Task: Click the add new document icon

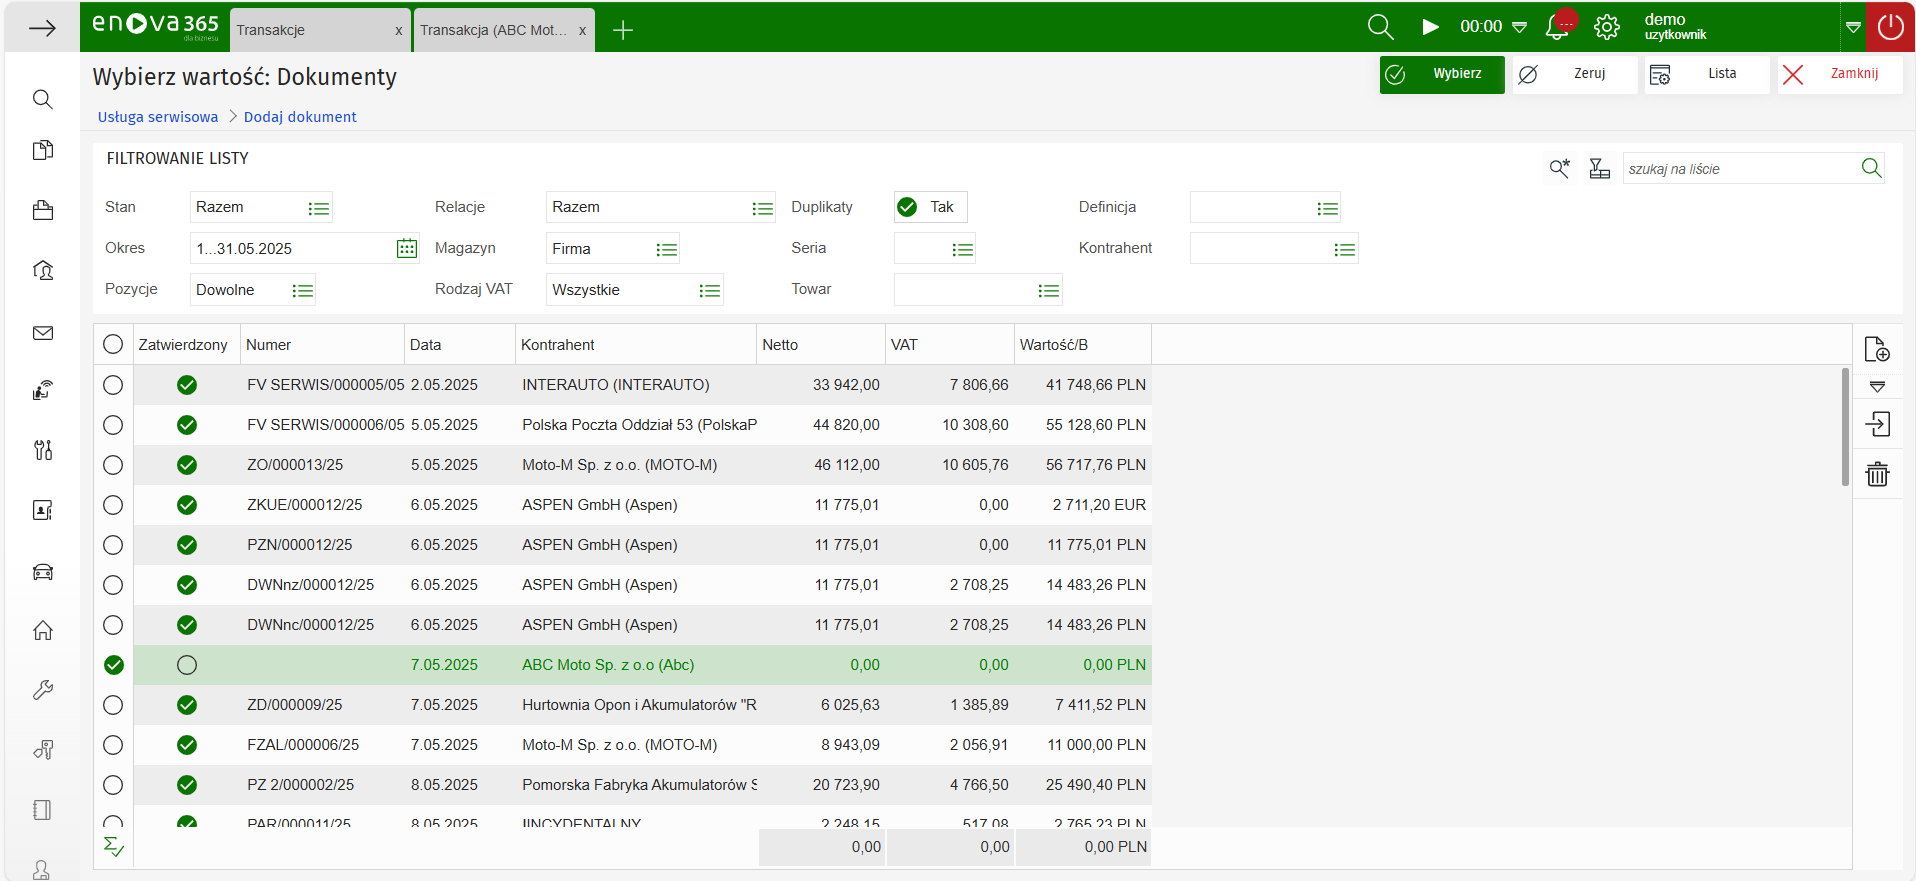Action: click(x=1877, y=349)
